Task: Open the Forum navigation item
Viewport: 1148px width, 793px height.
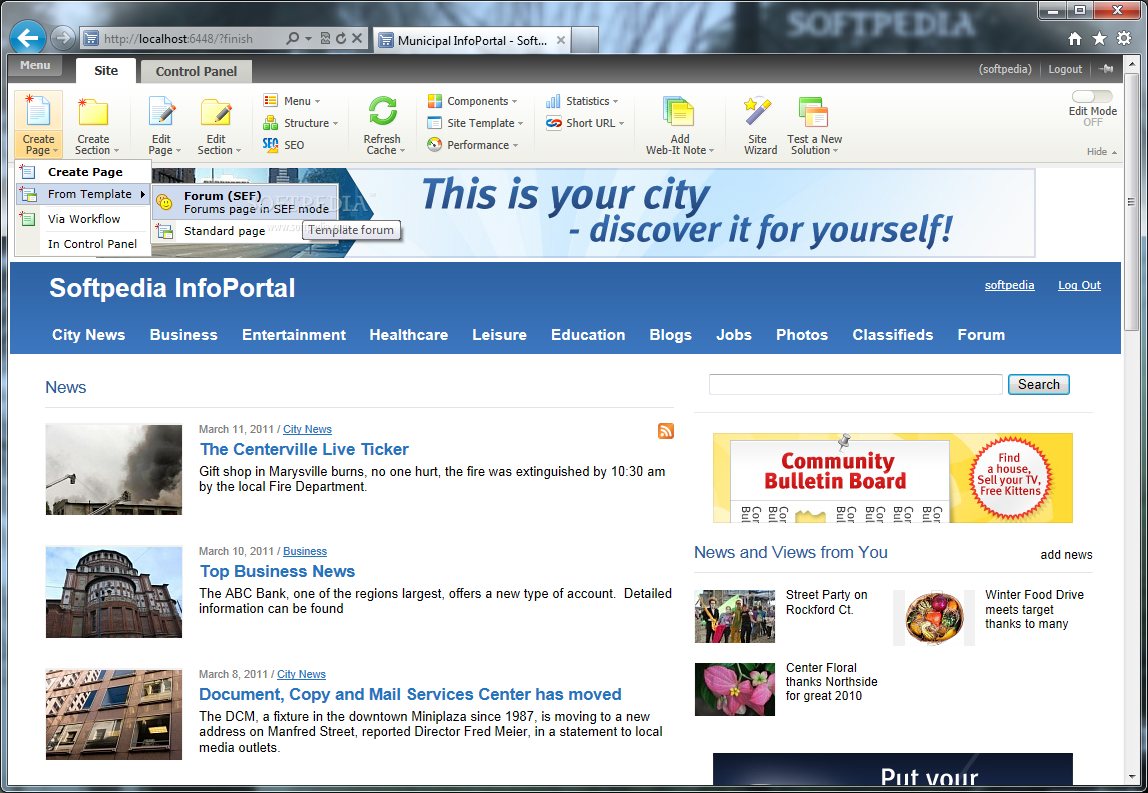Action: [981, 335]
